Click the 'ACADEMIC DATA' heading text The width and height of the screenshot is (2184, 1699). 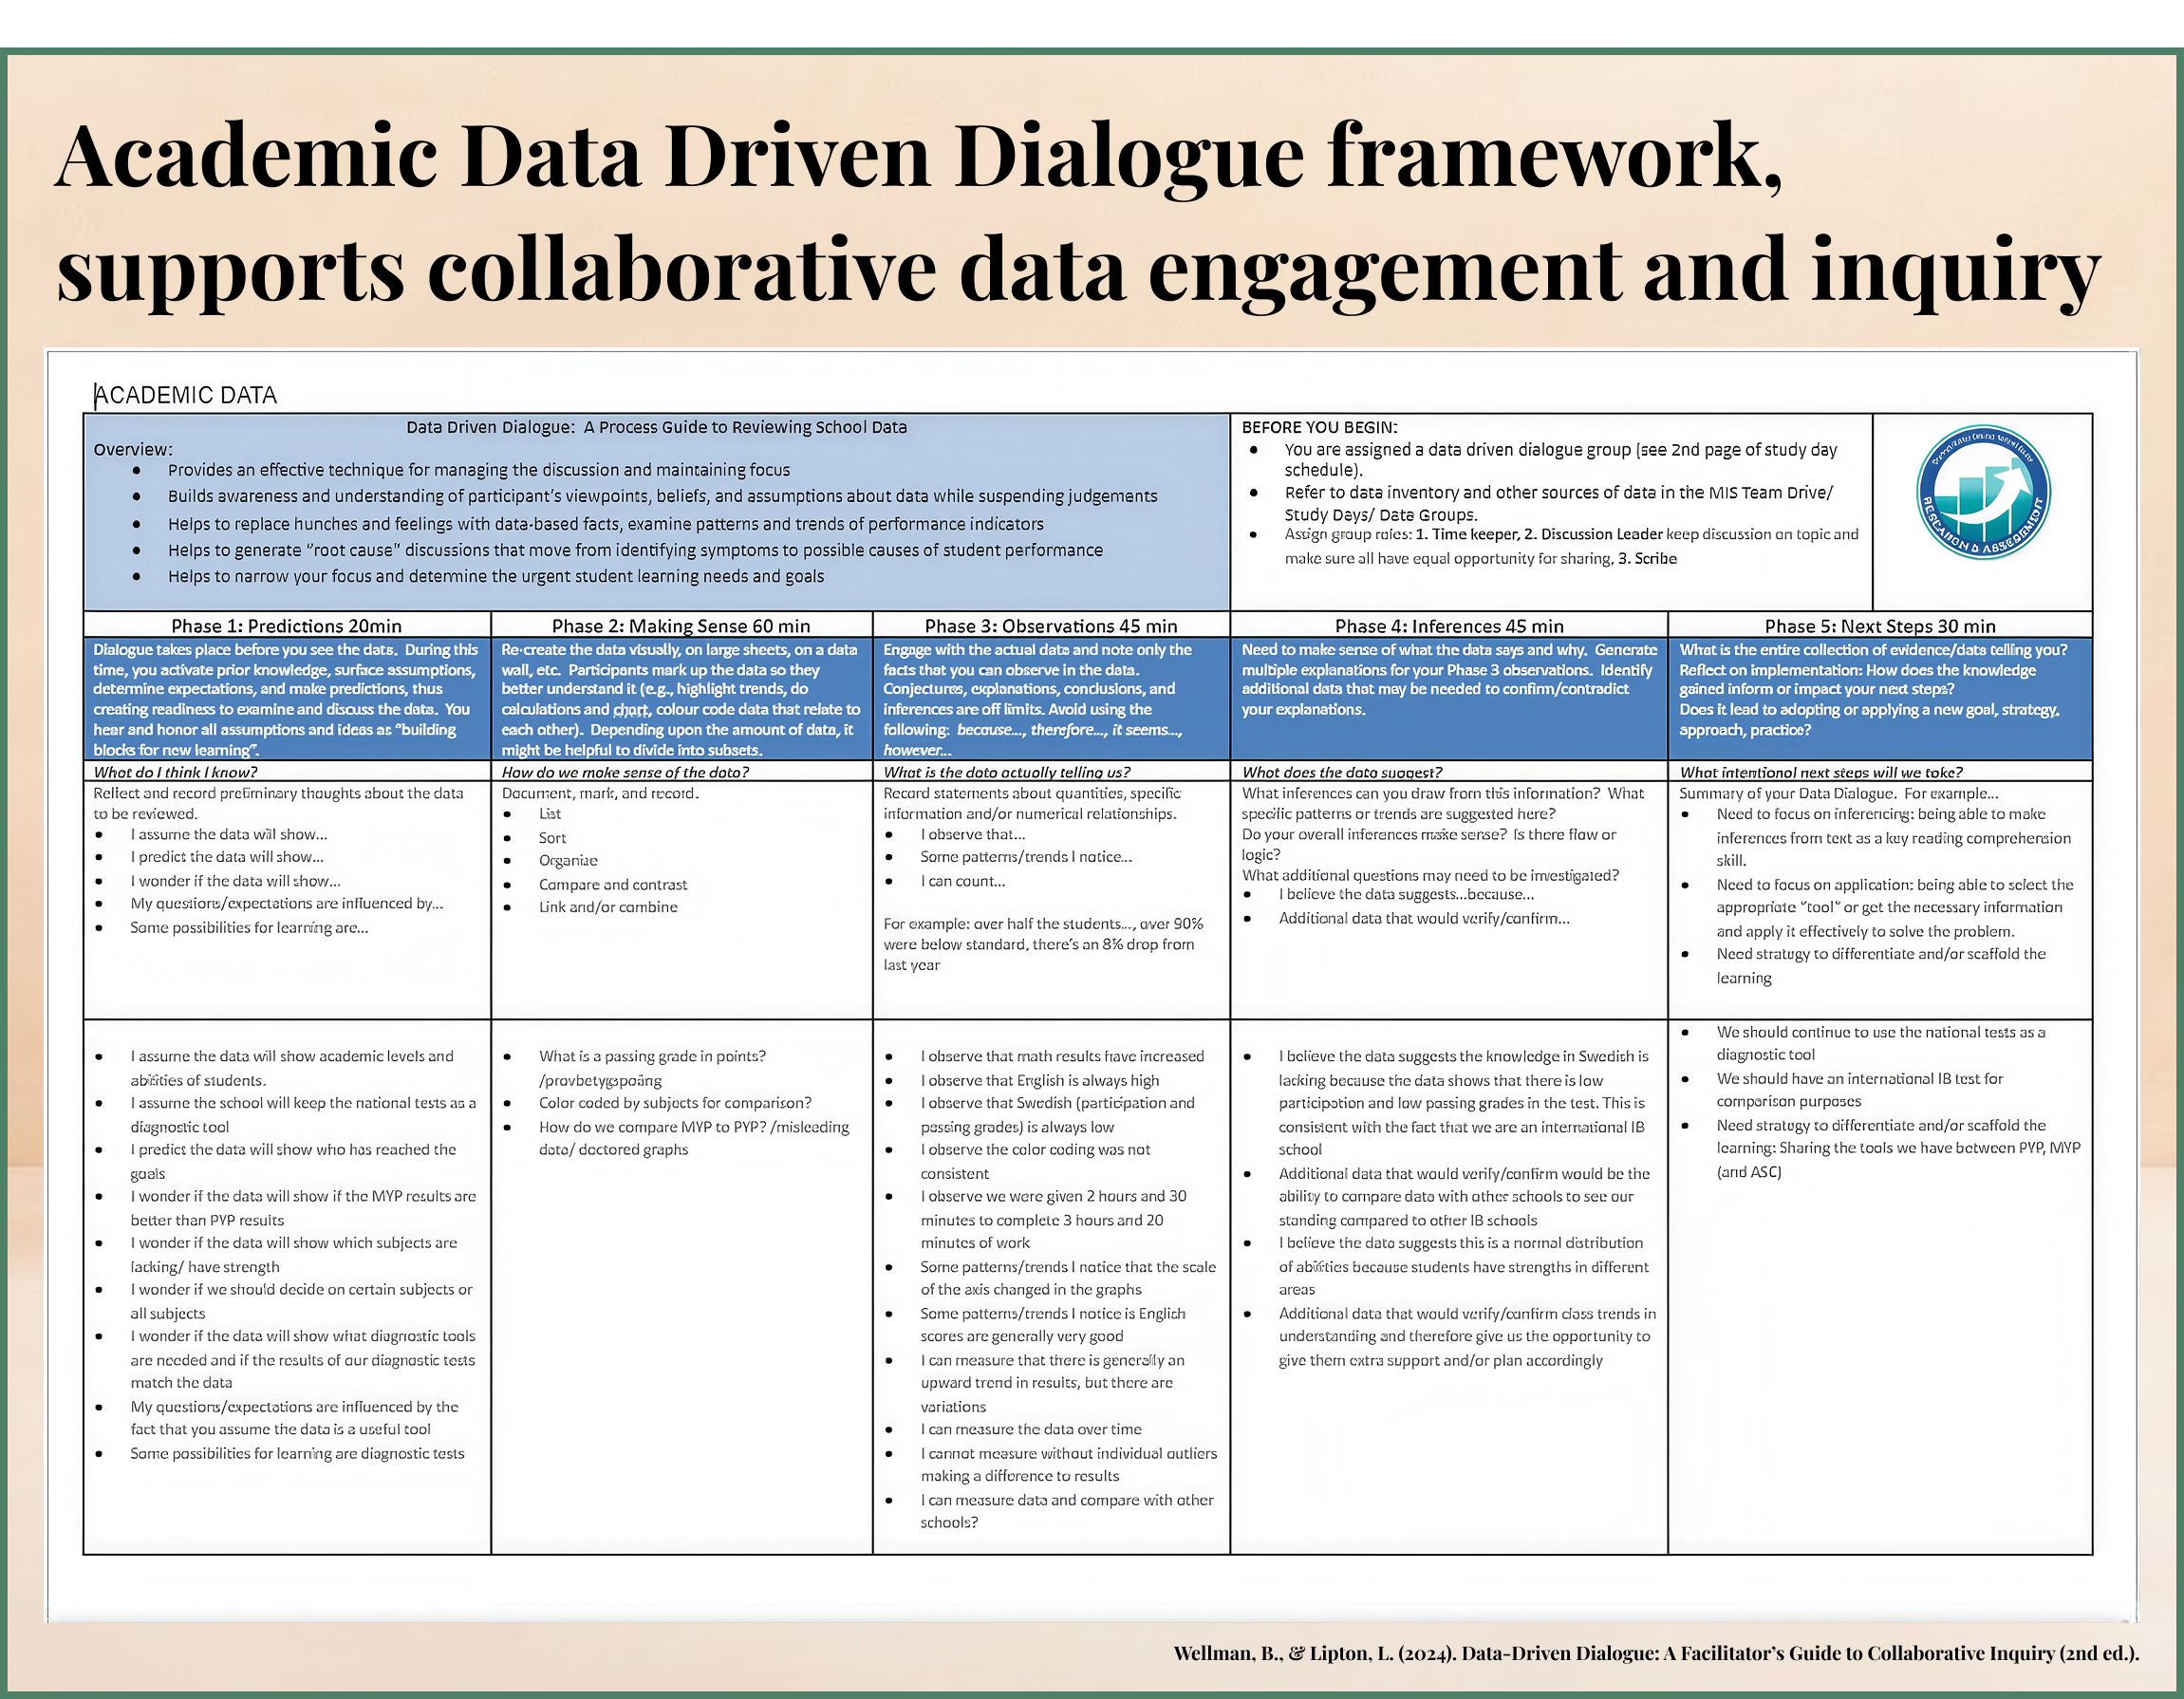186,395
